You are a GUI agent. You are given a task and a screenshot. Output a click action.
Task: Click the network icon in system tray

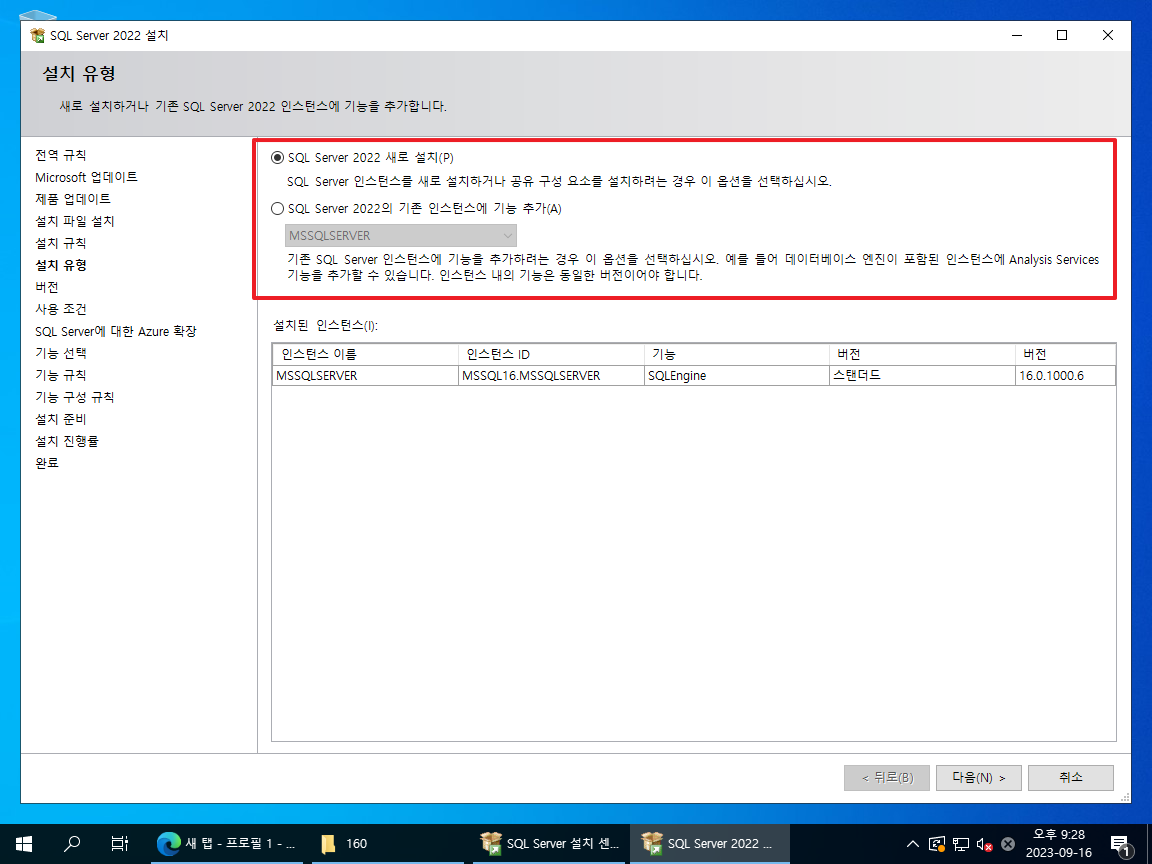click(x=960, y=843)
